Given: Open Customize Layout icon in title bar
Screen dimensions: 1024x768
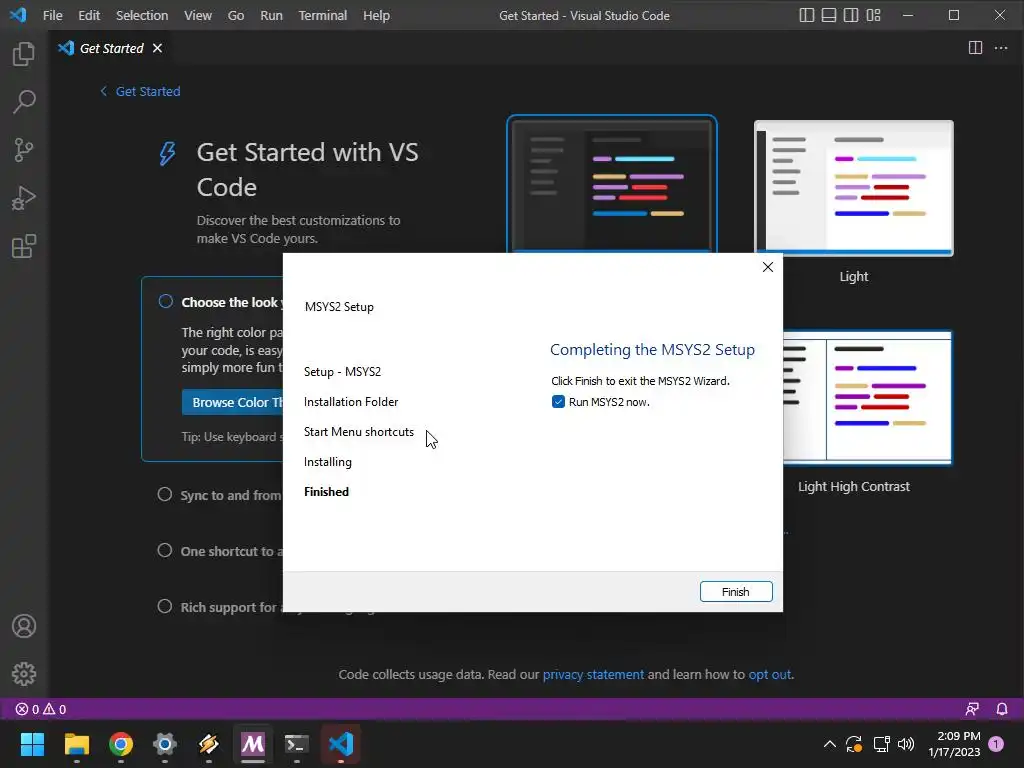Looking at the screenshot, I should pos(873,15).
